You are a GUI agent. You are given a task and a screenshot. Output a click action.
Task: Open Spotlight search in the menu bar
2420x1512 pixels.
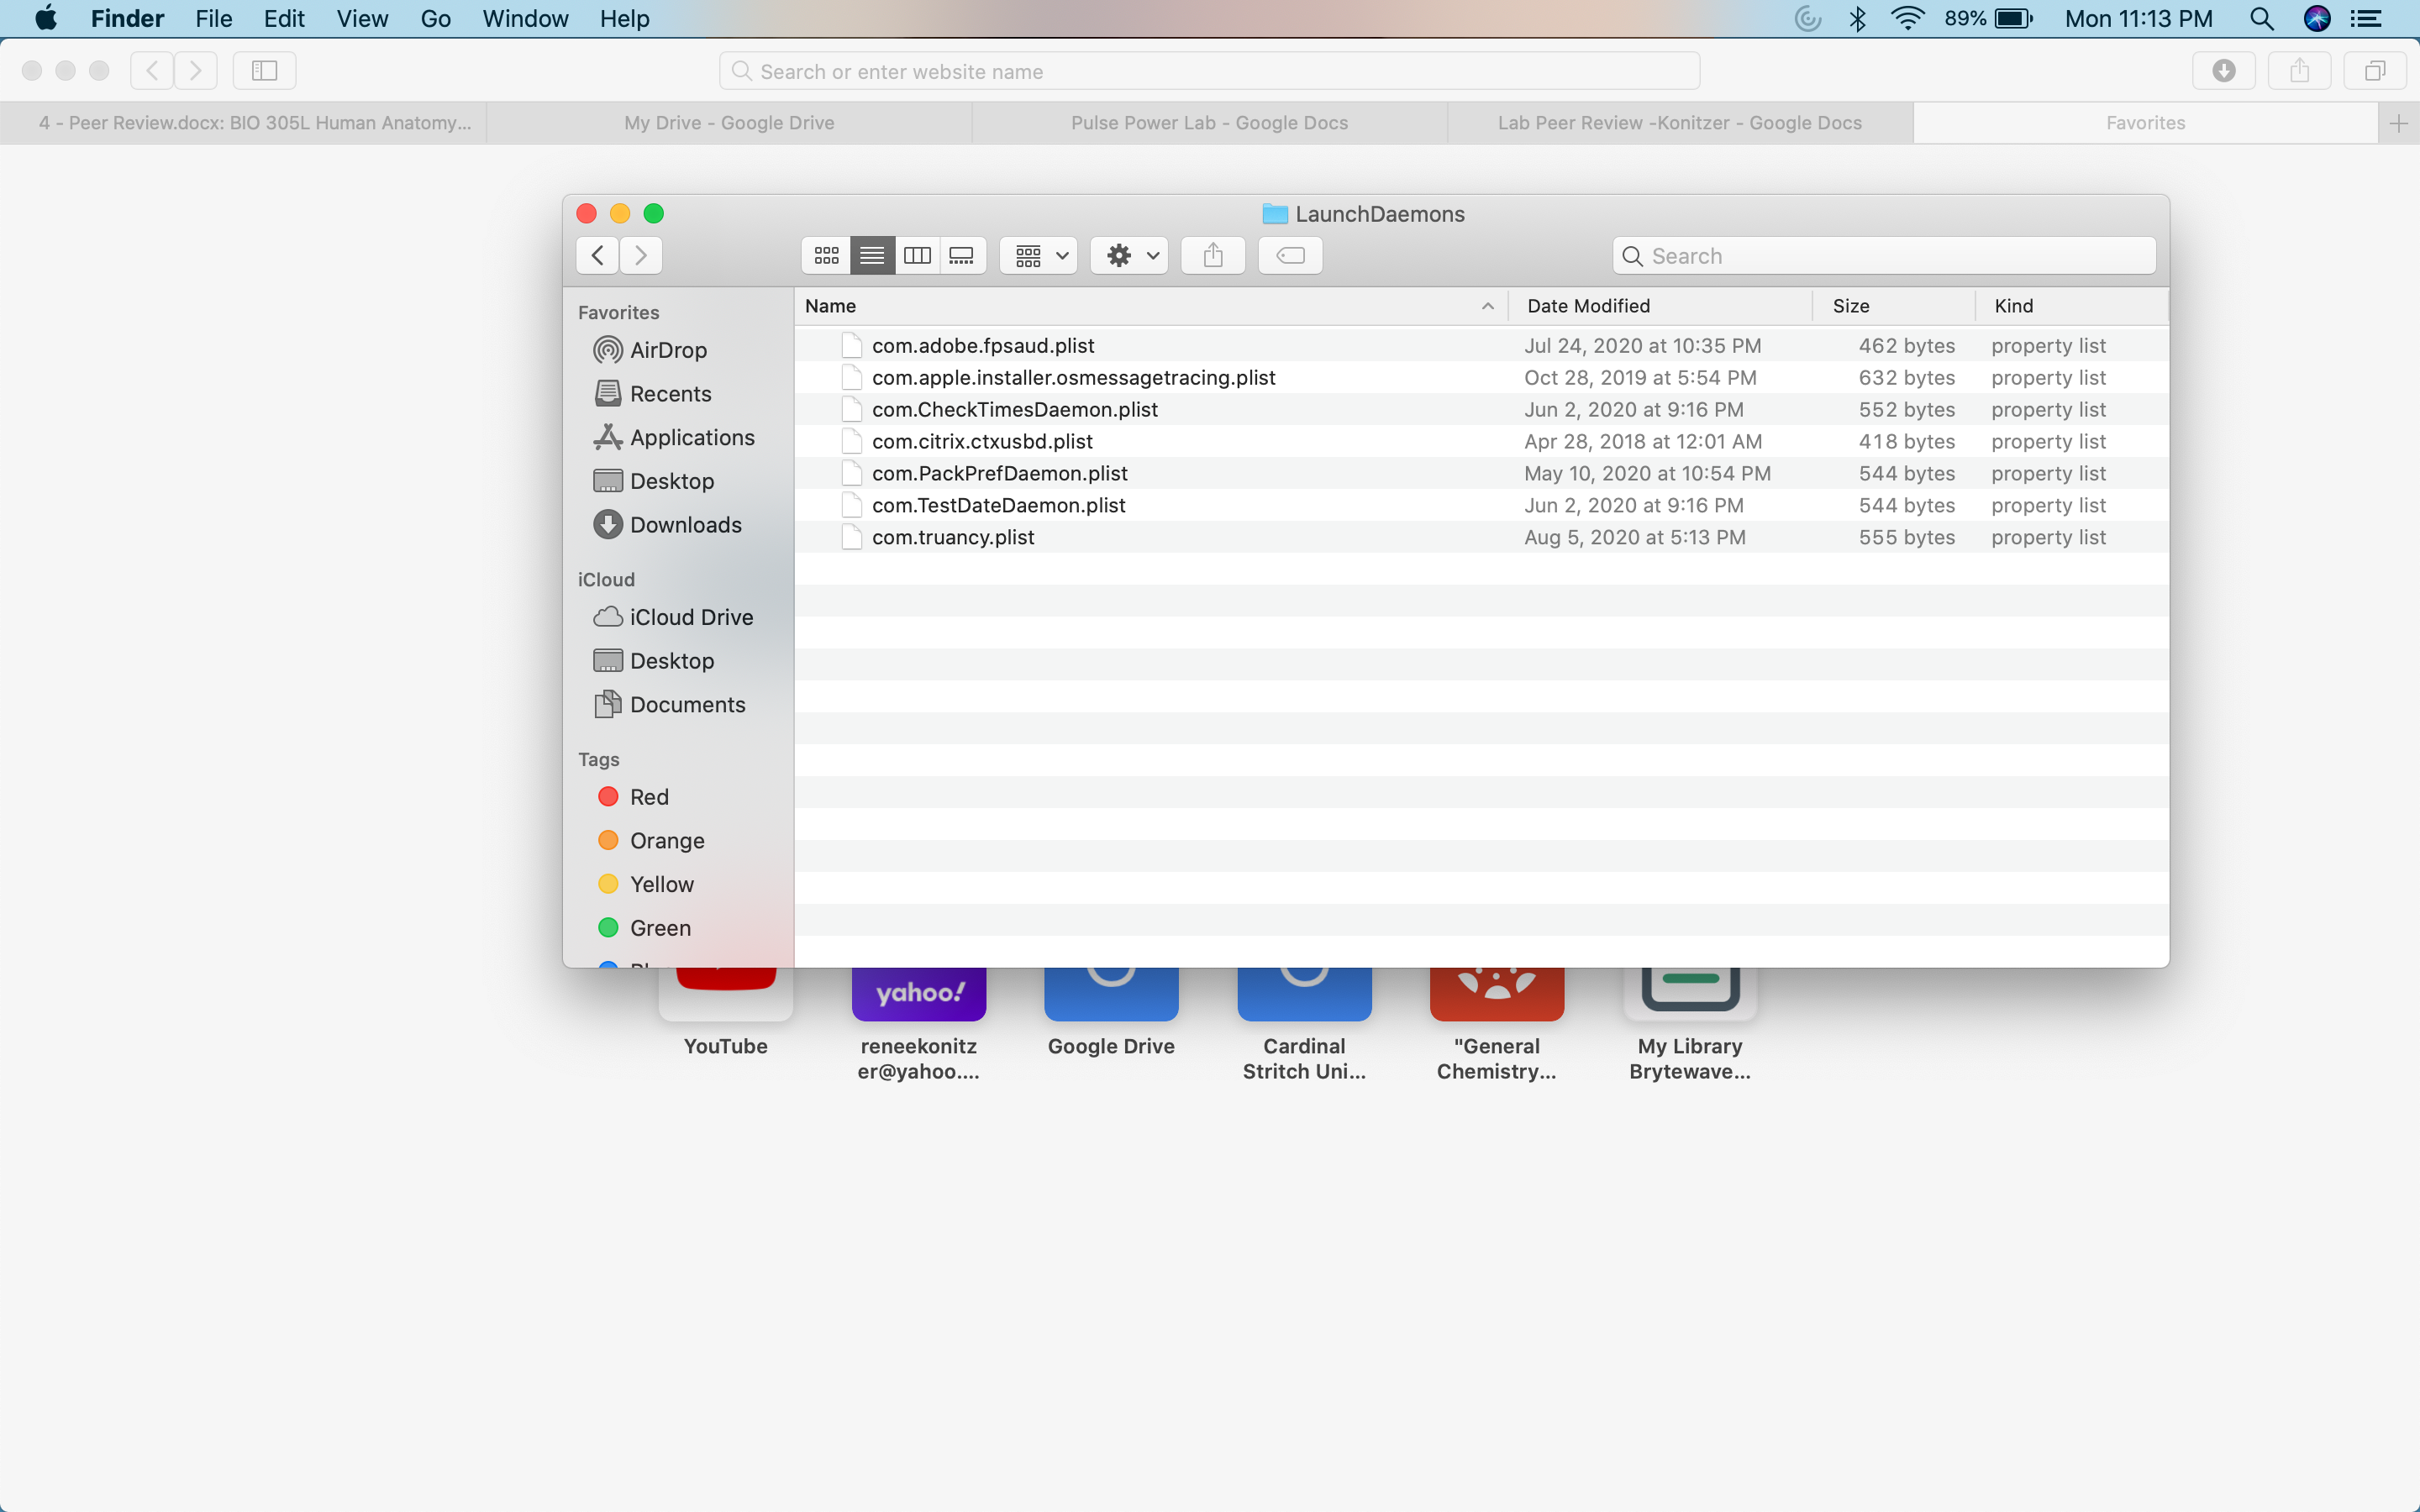point(2261,19)
